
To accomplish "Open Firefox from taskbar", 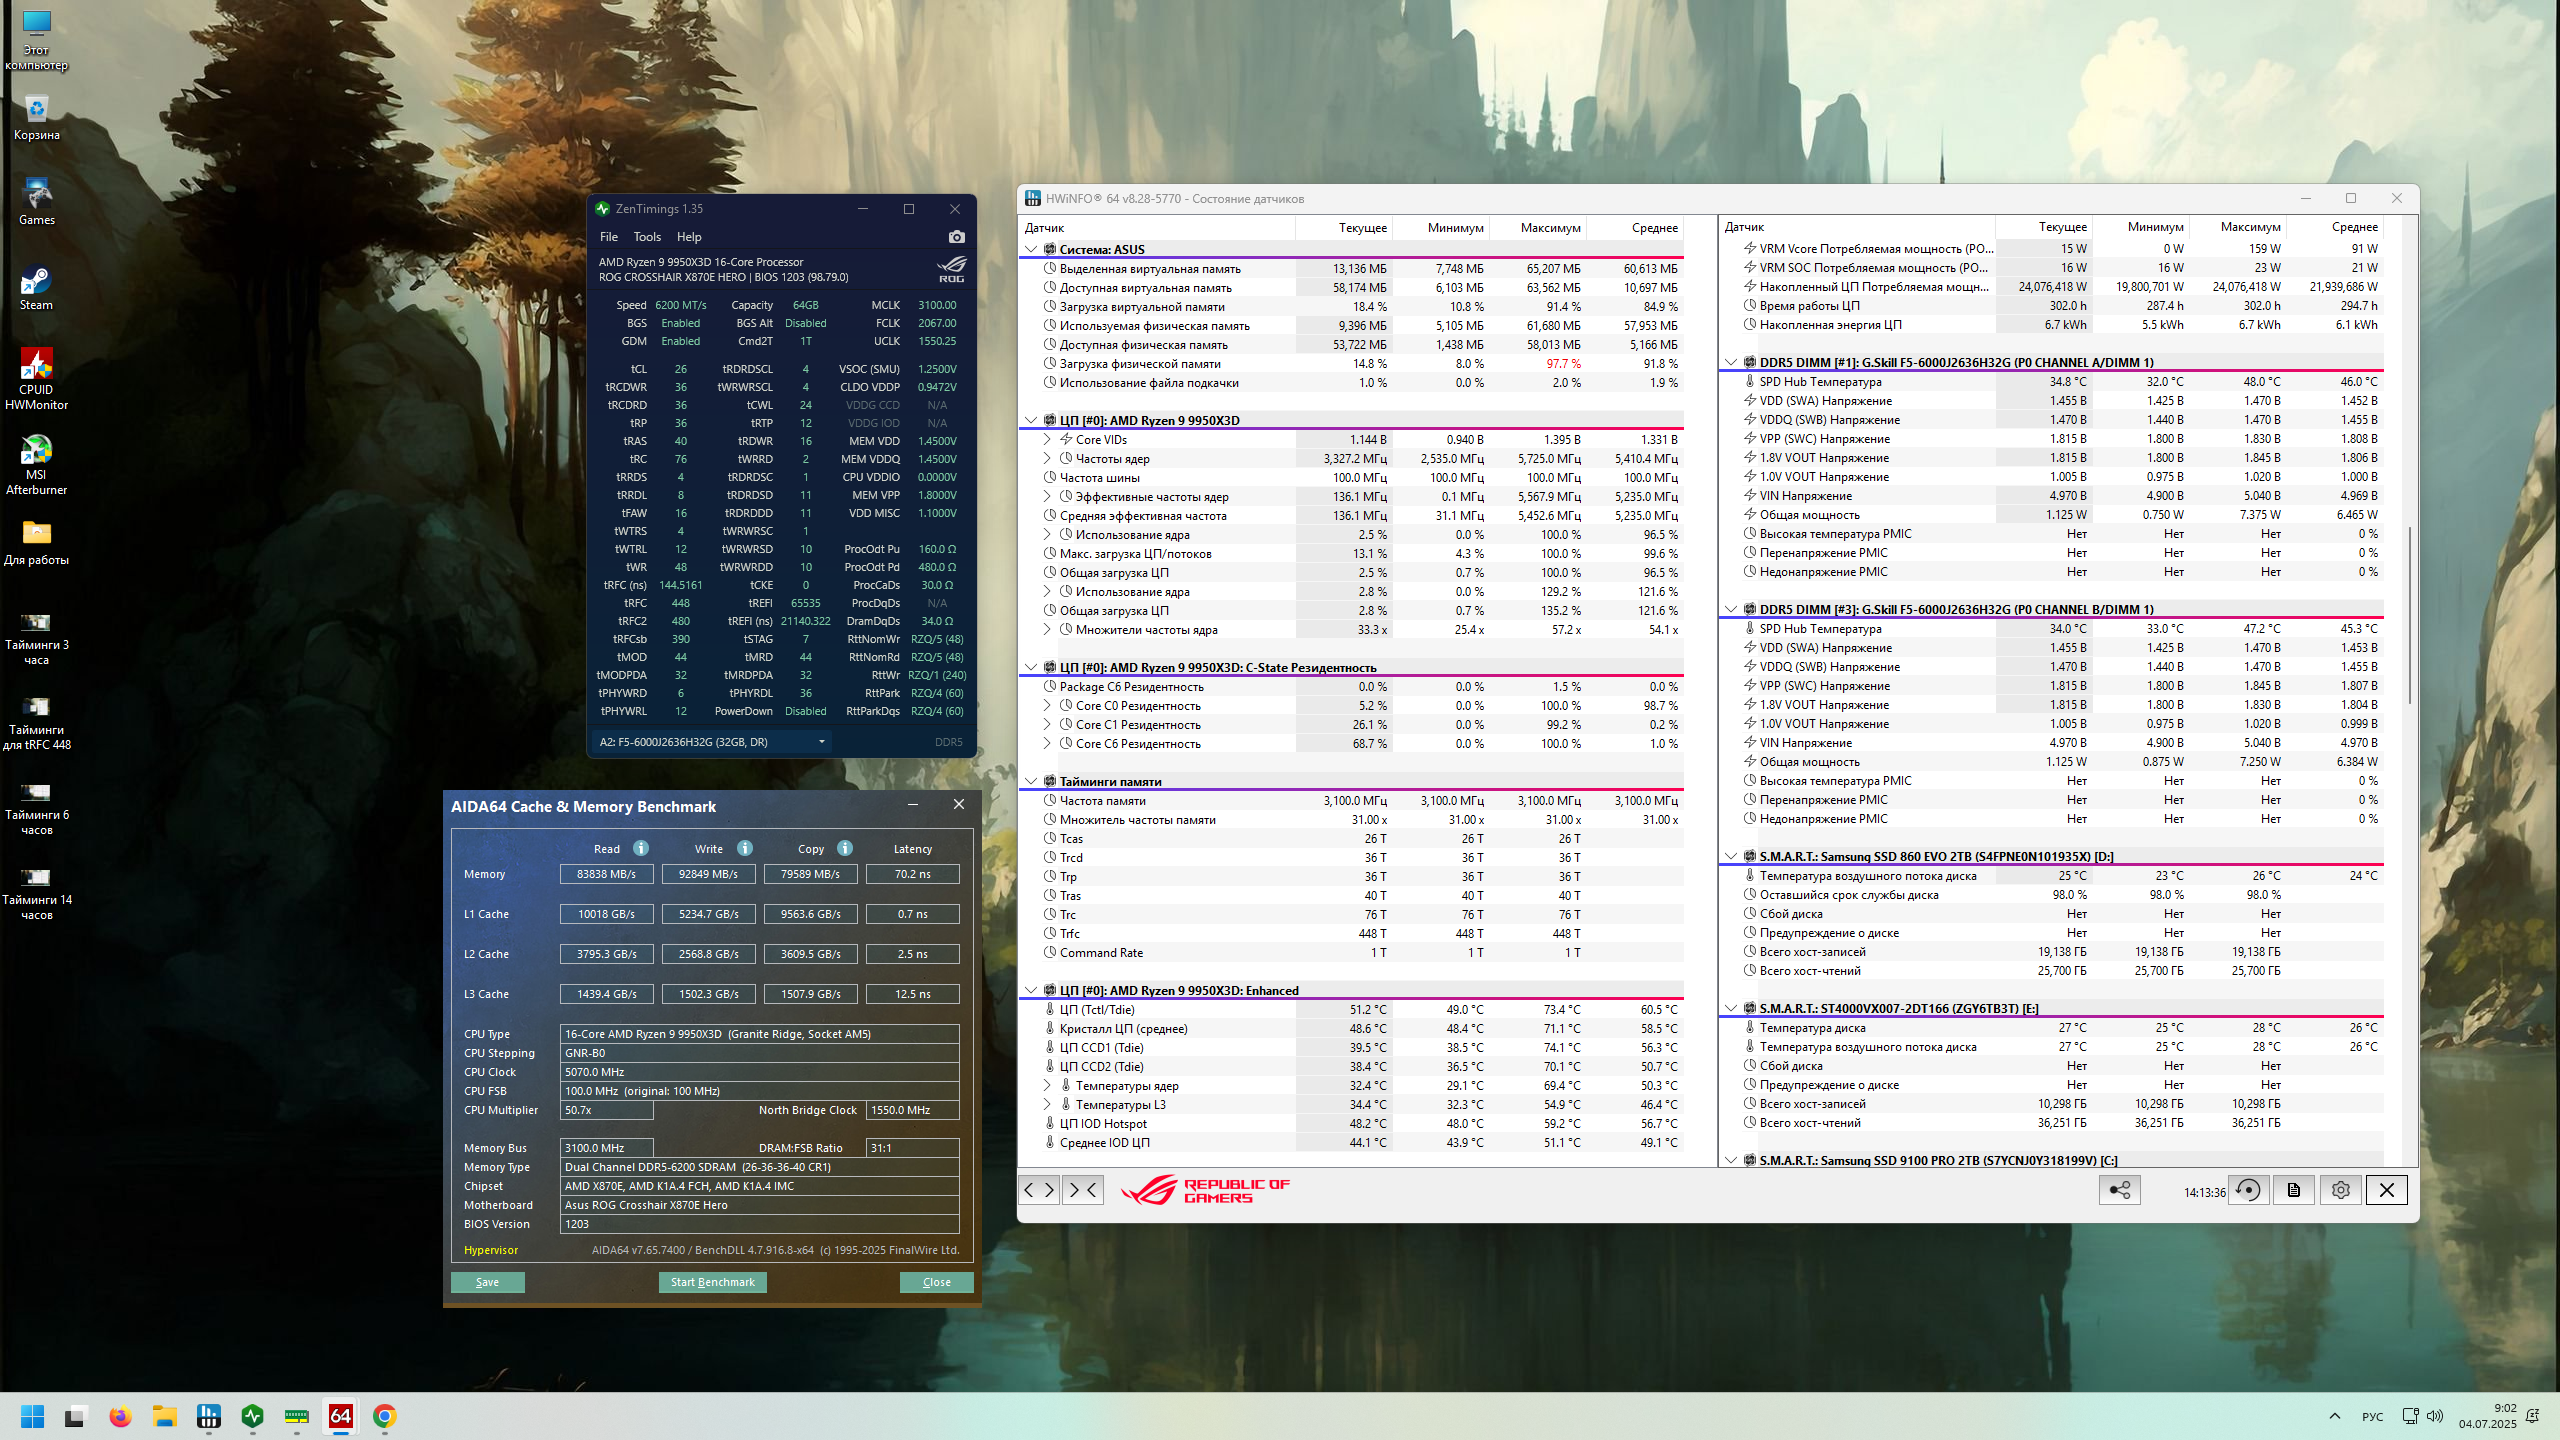I will point(120,1416).
